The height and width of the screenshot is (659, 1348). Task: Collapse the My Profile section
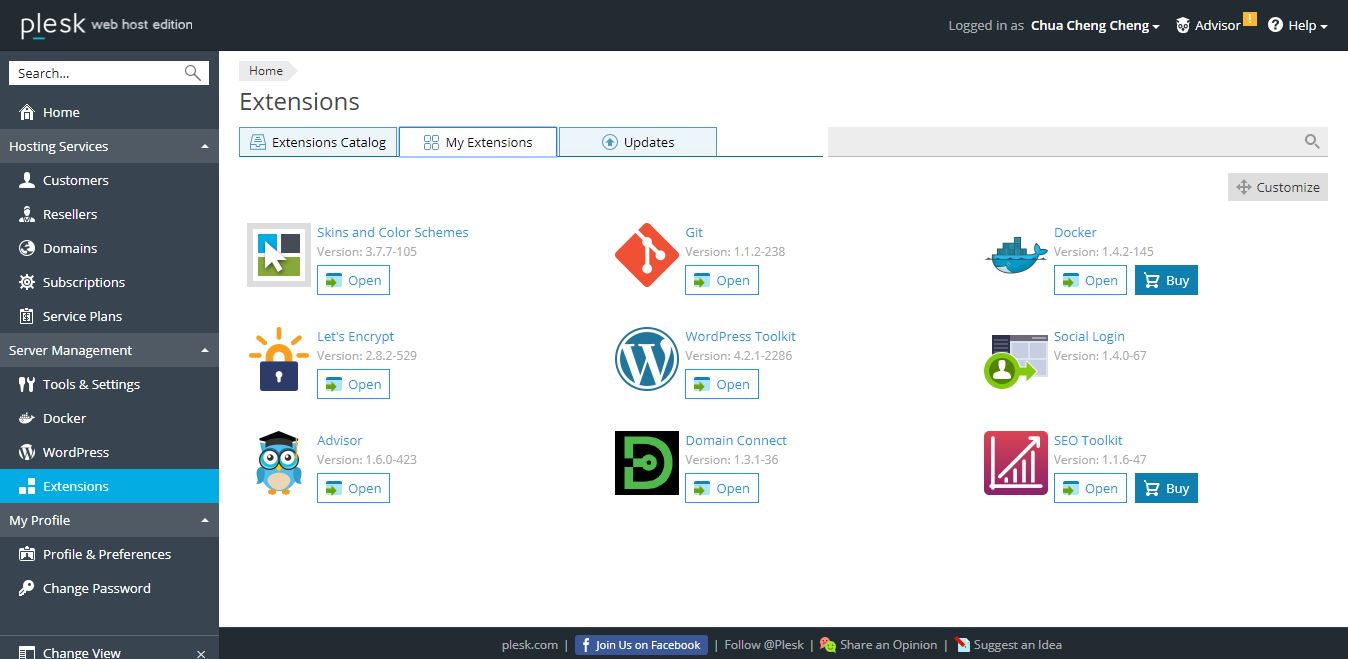coord(109,520)
